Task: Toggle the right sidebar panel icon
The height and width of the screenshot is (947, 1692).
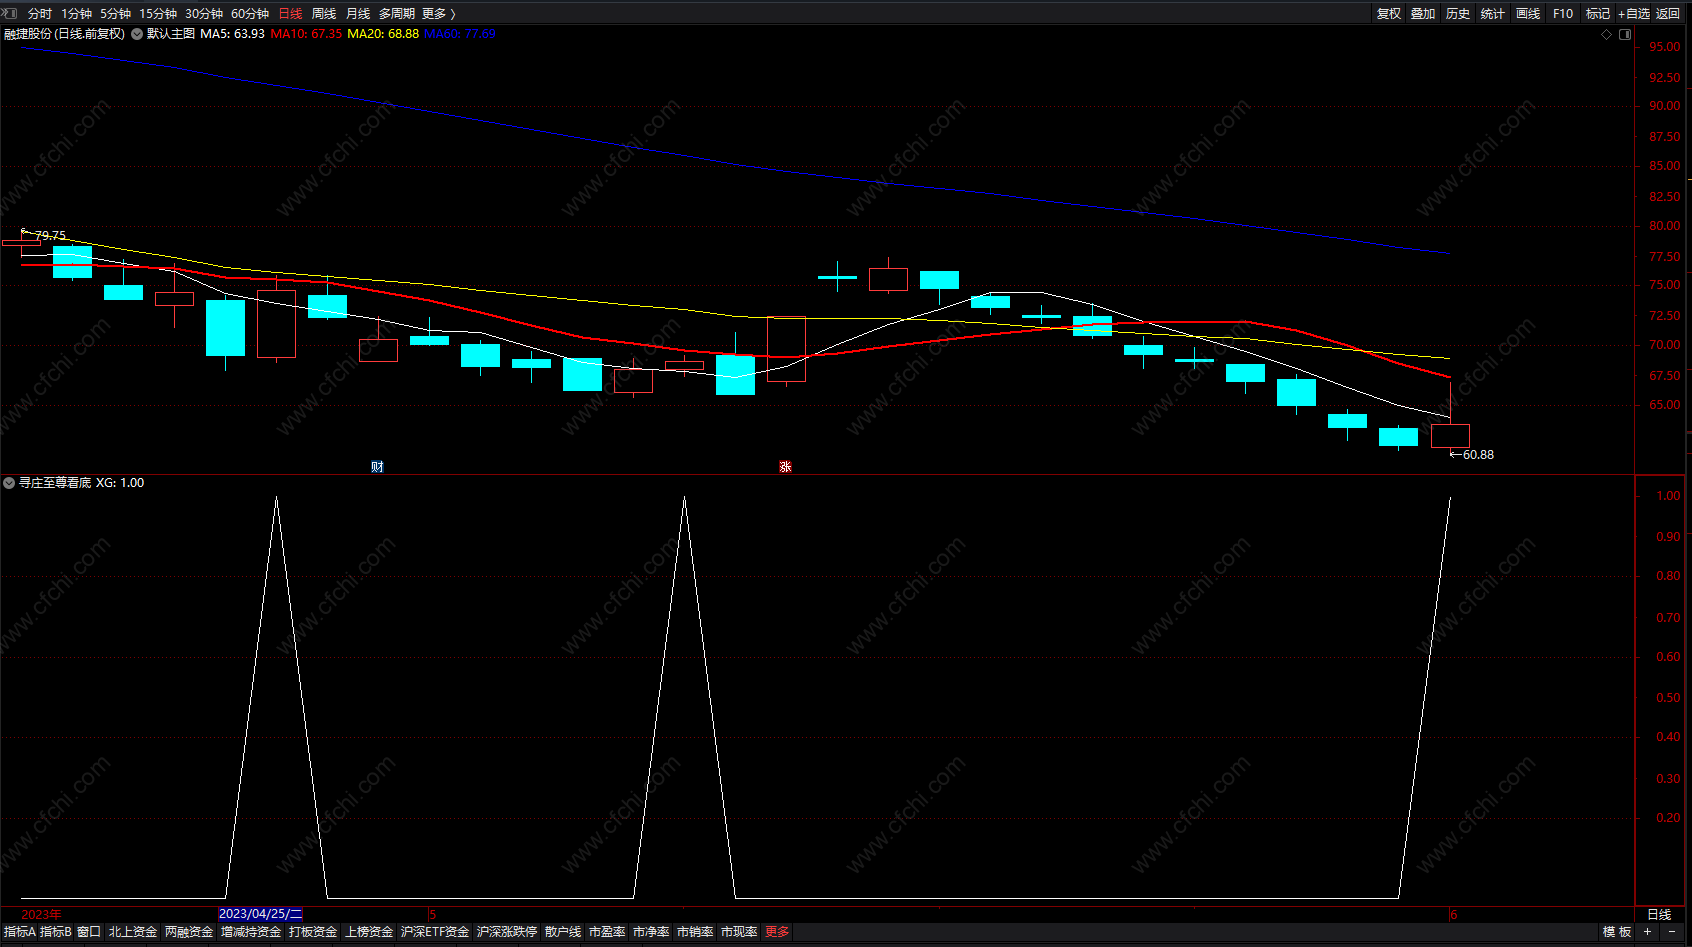Action: click(1625, 34)
